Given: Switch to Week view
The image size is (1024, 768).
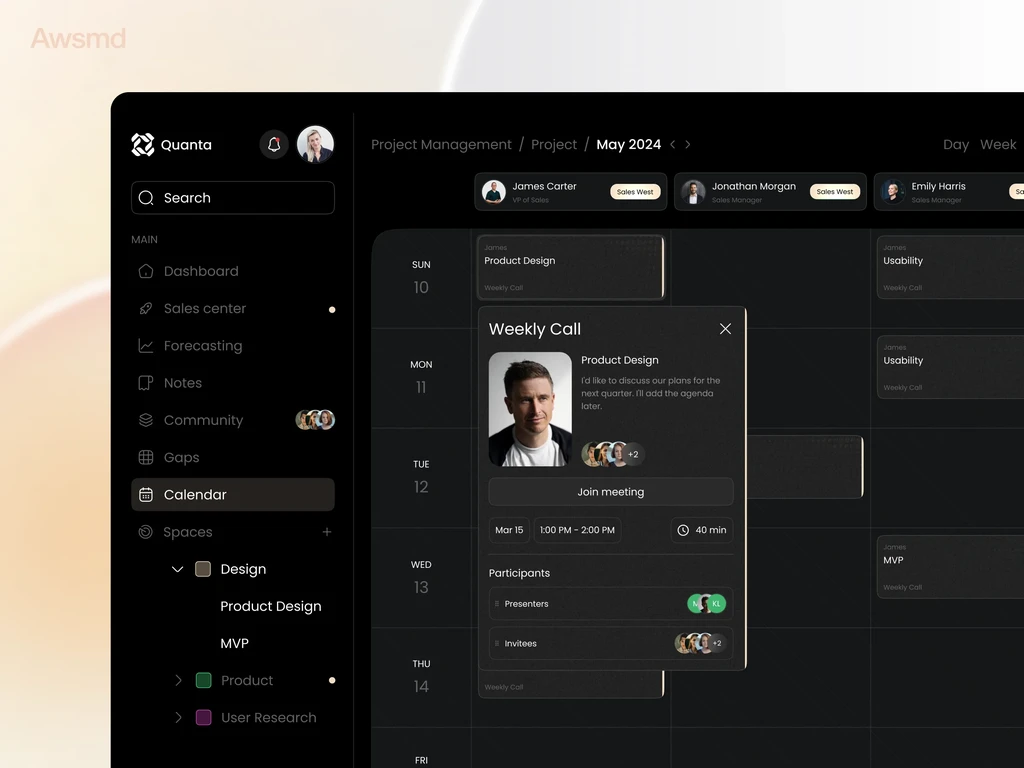Looking at the screenshot, I should [998, 144].
